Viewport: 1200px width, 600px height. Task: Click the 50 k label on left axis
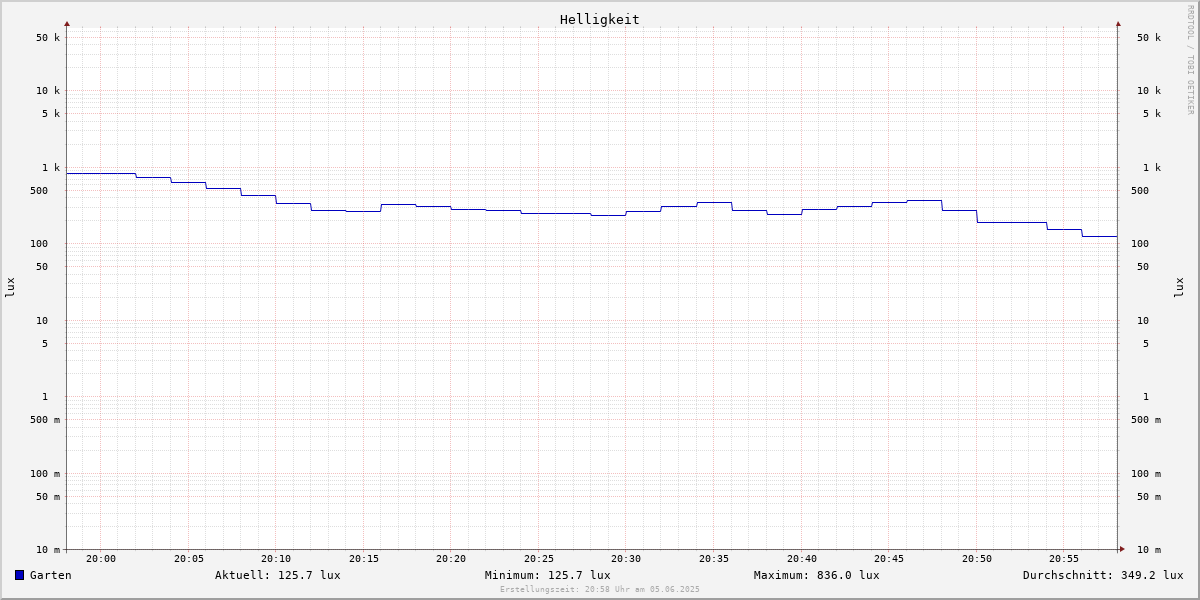point(48,38)
